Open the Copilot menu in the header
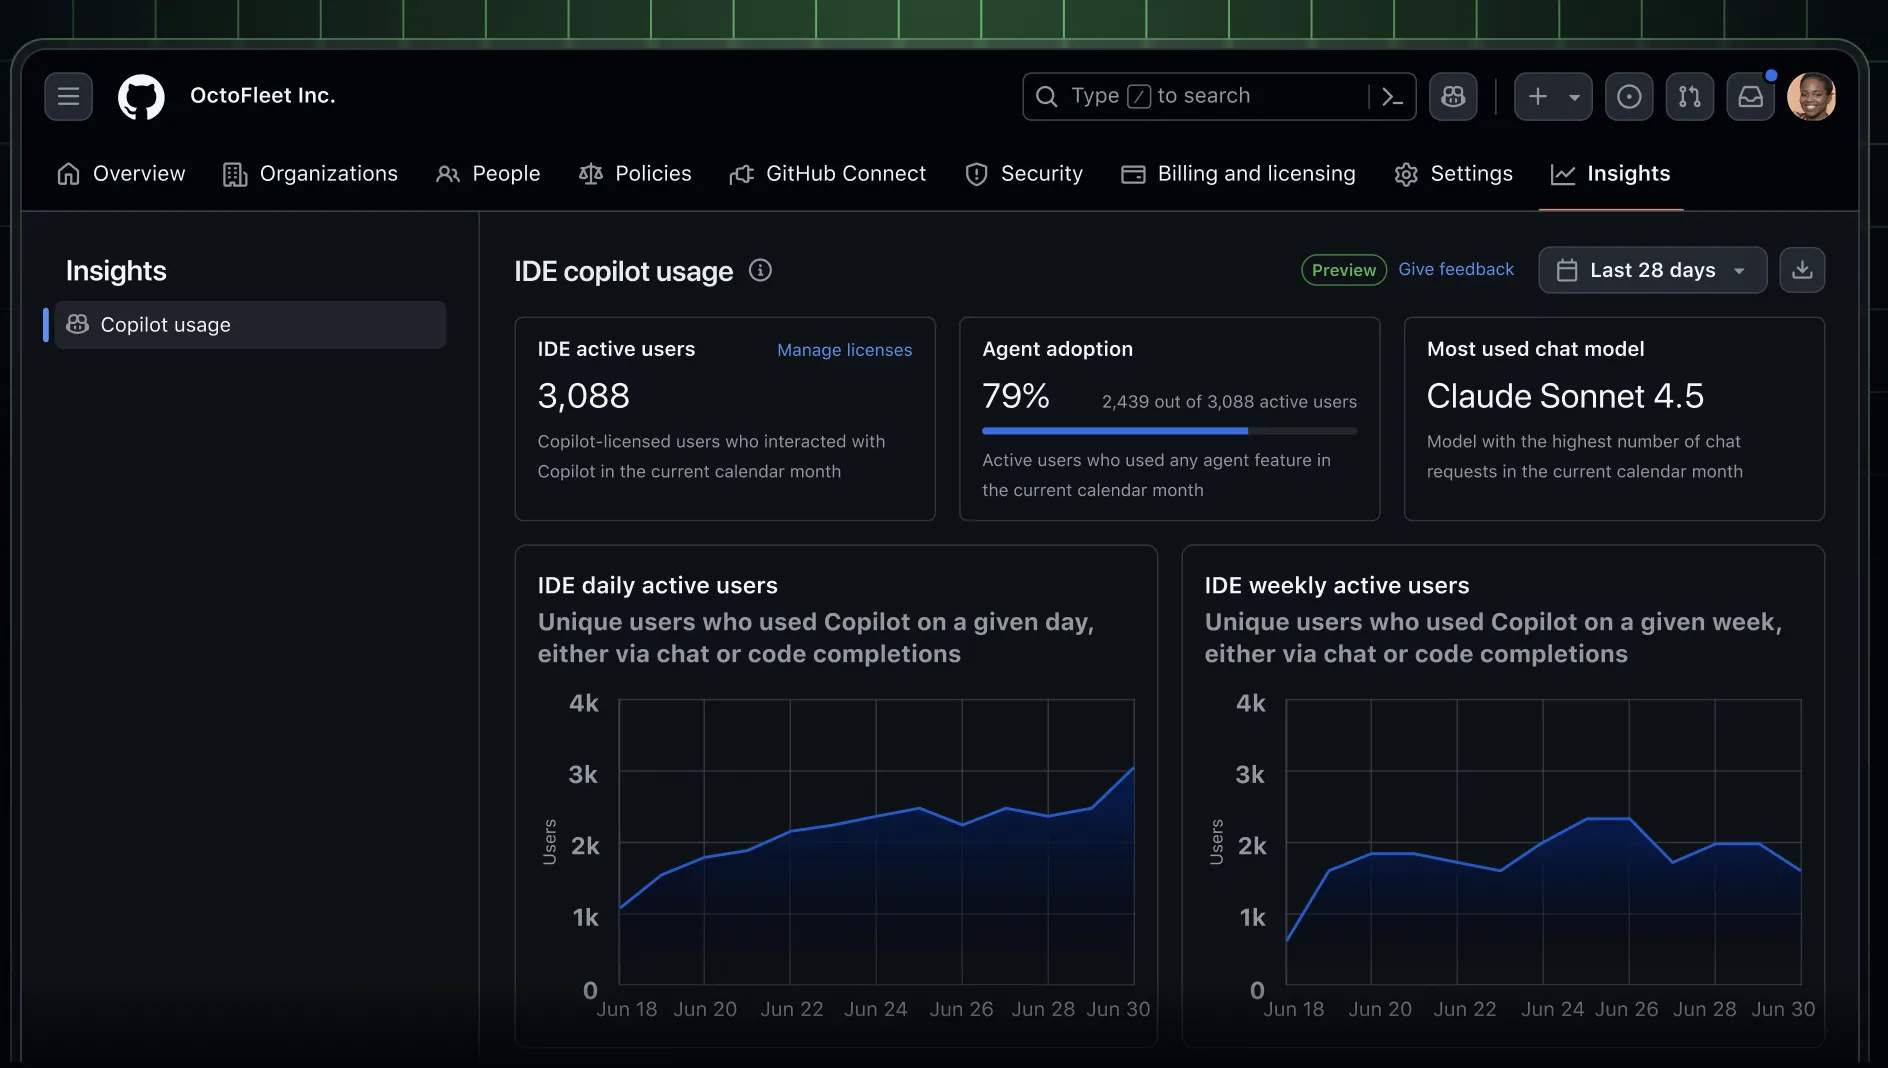The width and height of the screenshot is (1888, 1068). (1452, 96)
